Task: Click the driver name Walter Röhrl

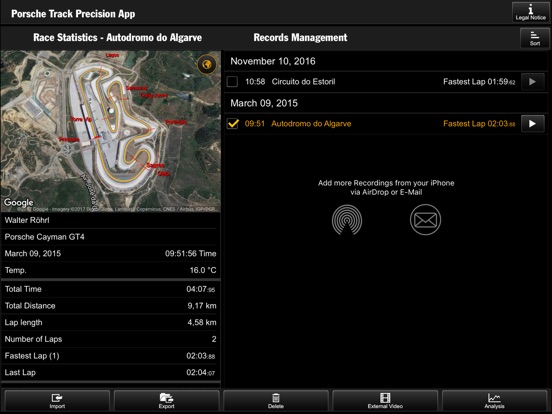Action: (x=27, y=220)
